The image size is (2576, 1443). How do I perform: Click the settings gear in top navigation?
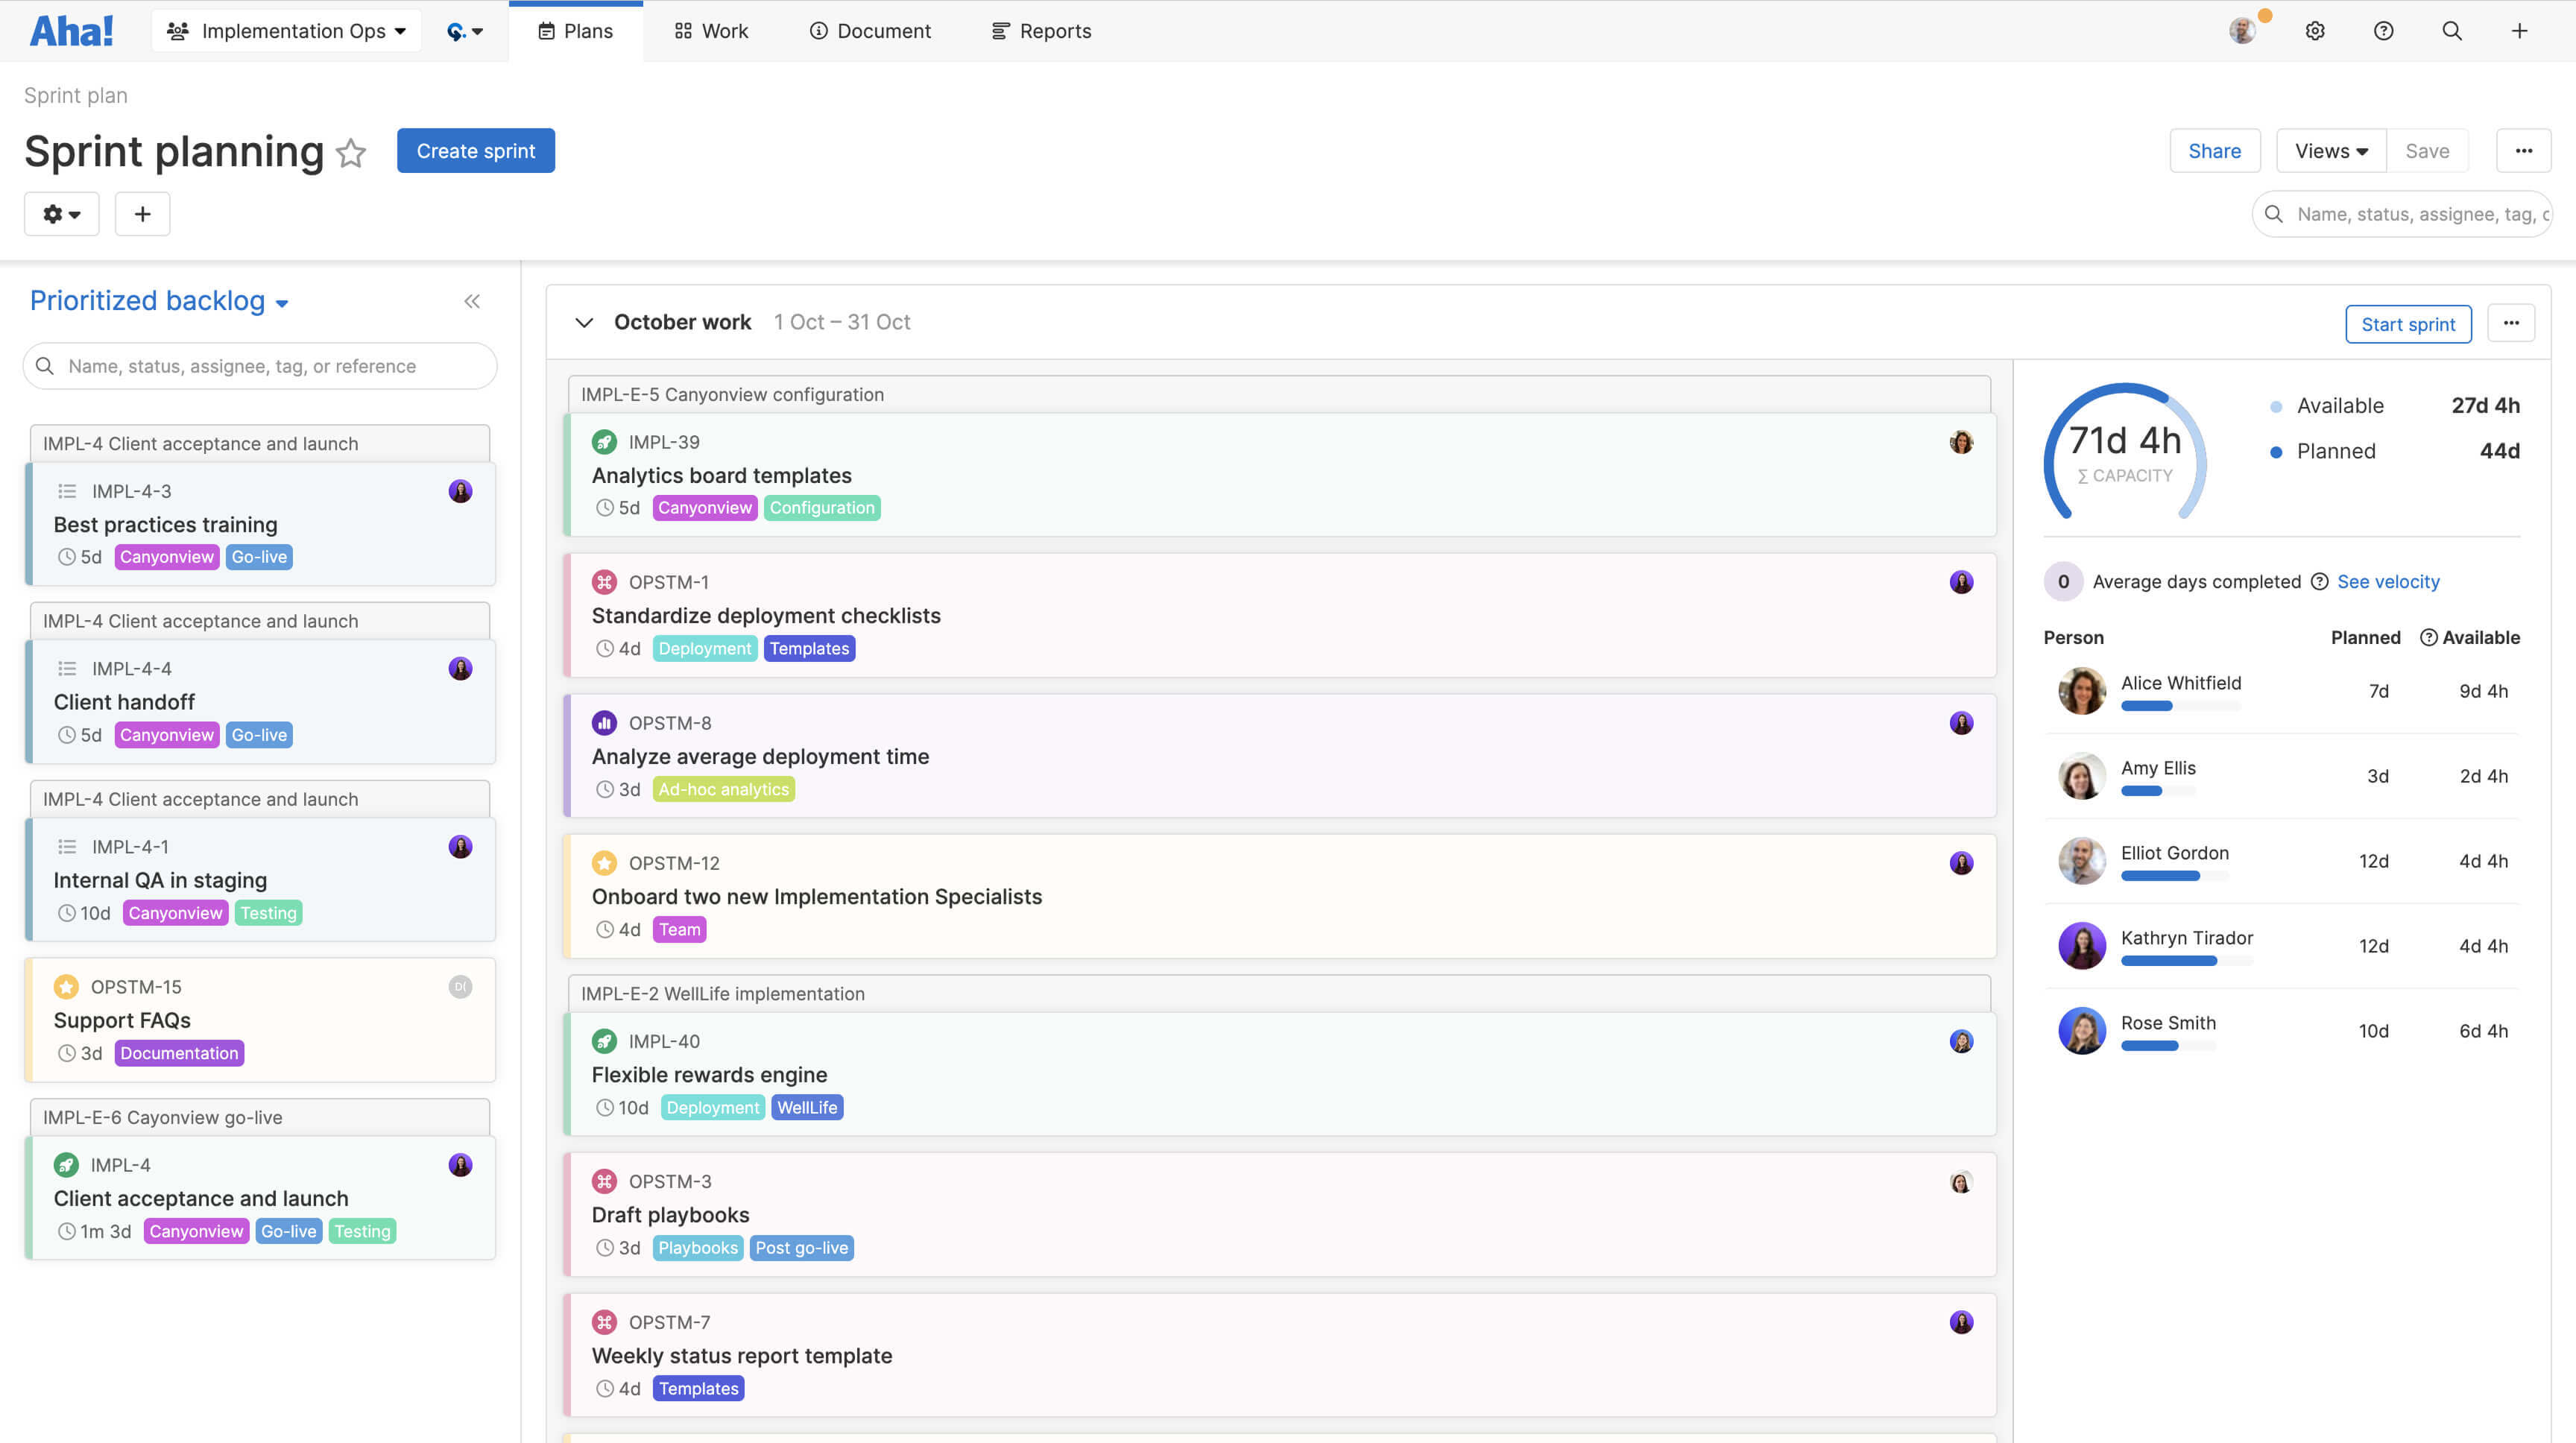(2315, 31)
